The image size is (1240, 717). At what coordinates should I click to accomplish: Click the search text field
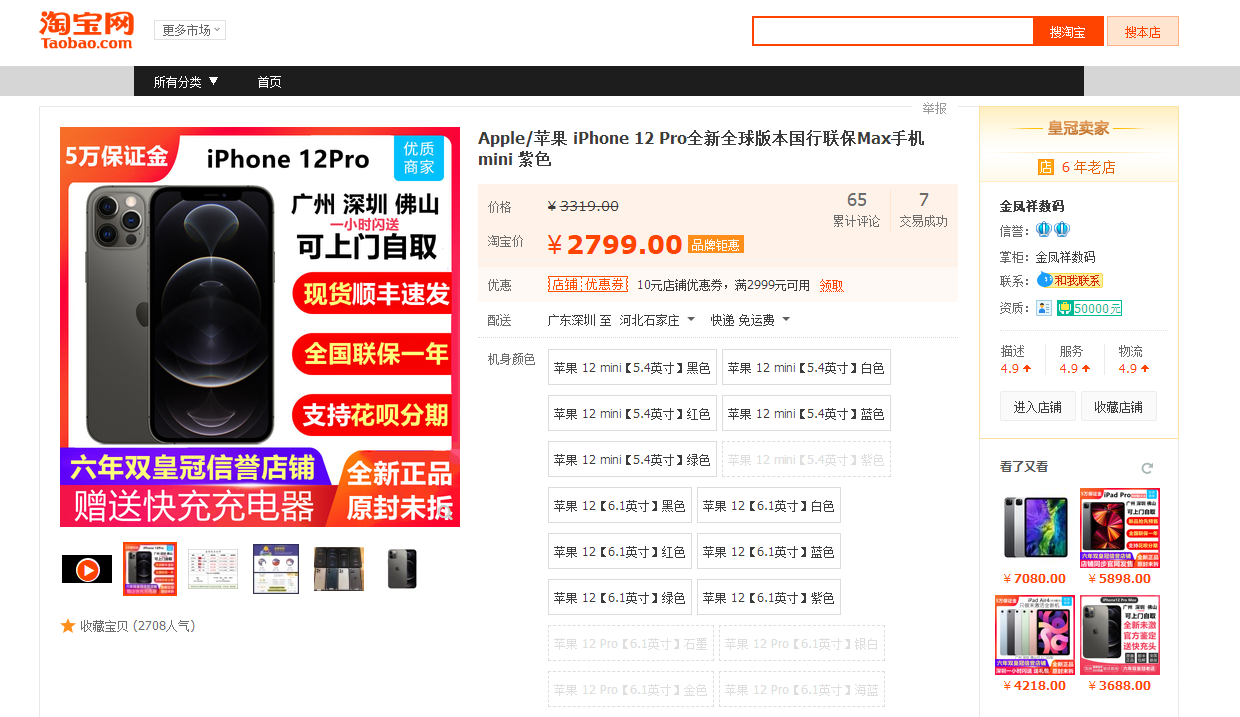click(893, 31)
